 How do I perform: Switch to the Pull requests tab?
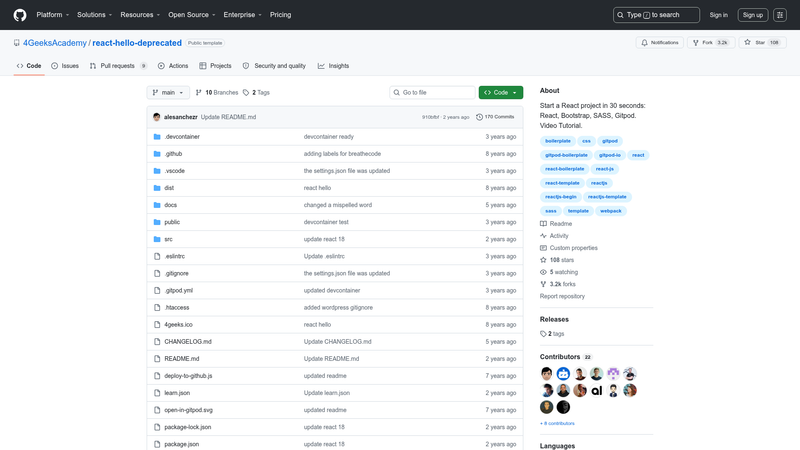click(118, 66)
